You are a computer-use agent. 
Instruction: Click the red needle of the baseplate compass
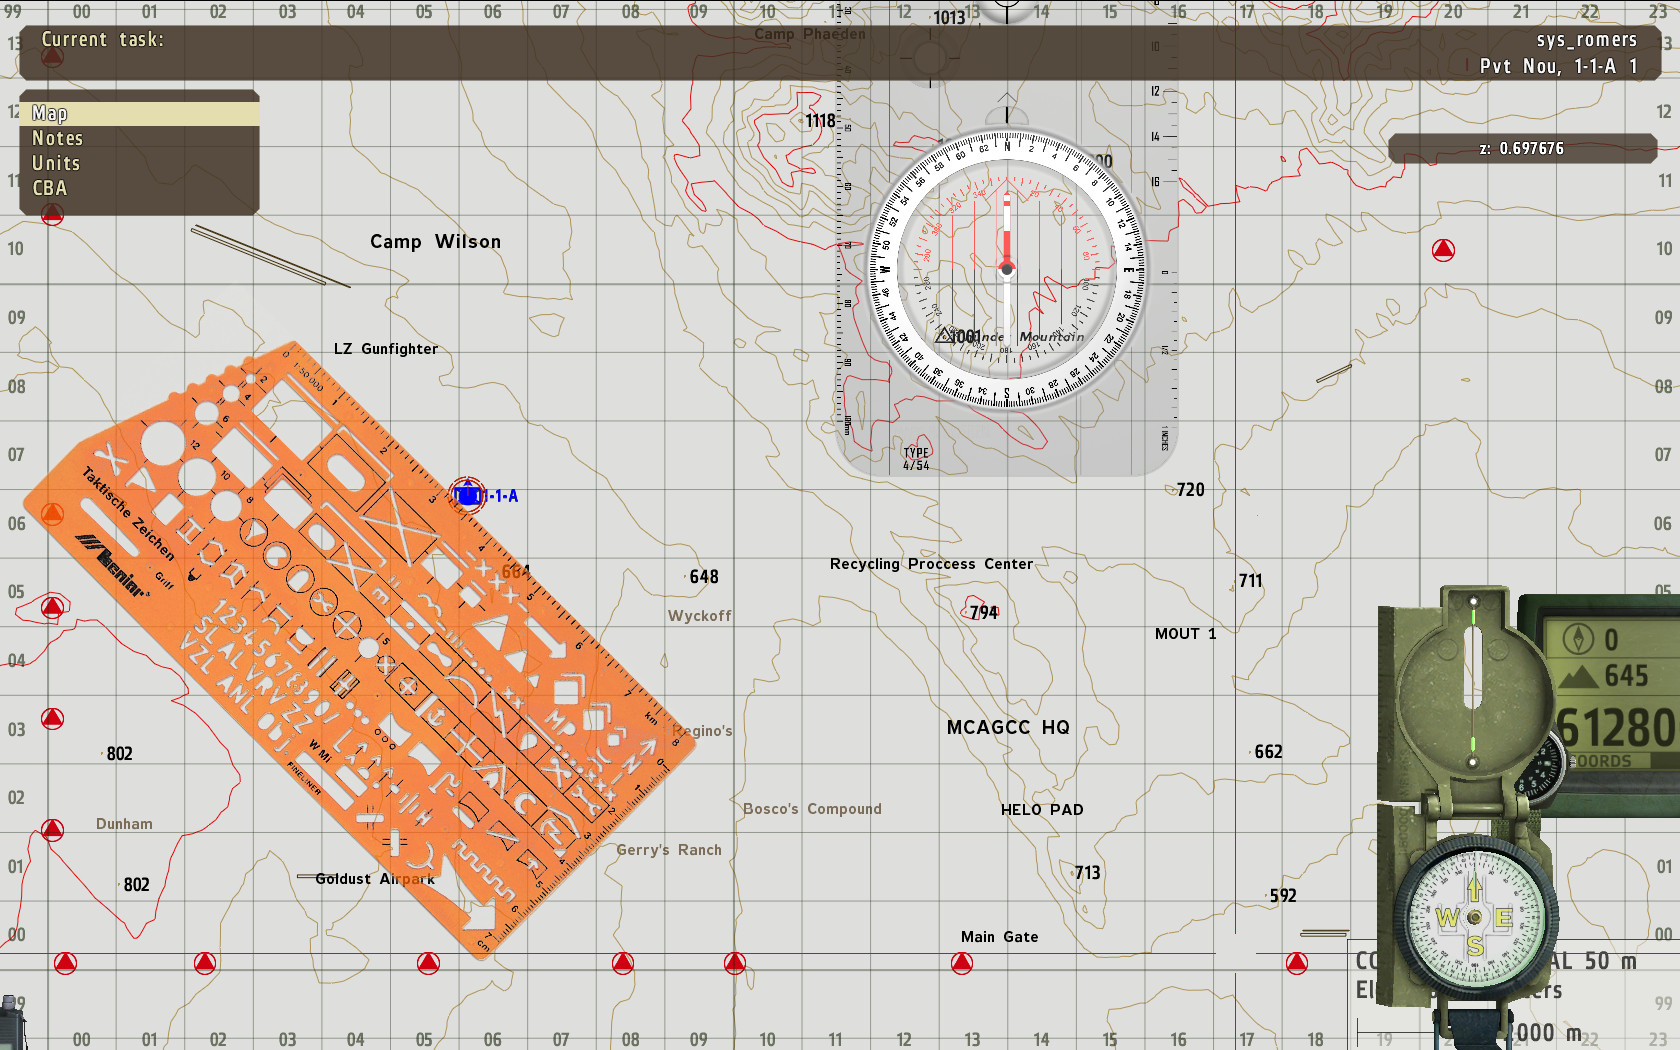1007,233
